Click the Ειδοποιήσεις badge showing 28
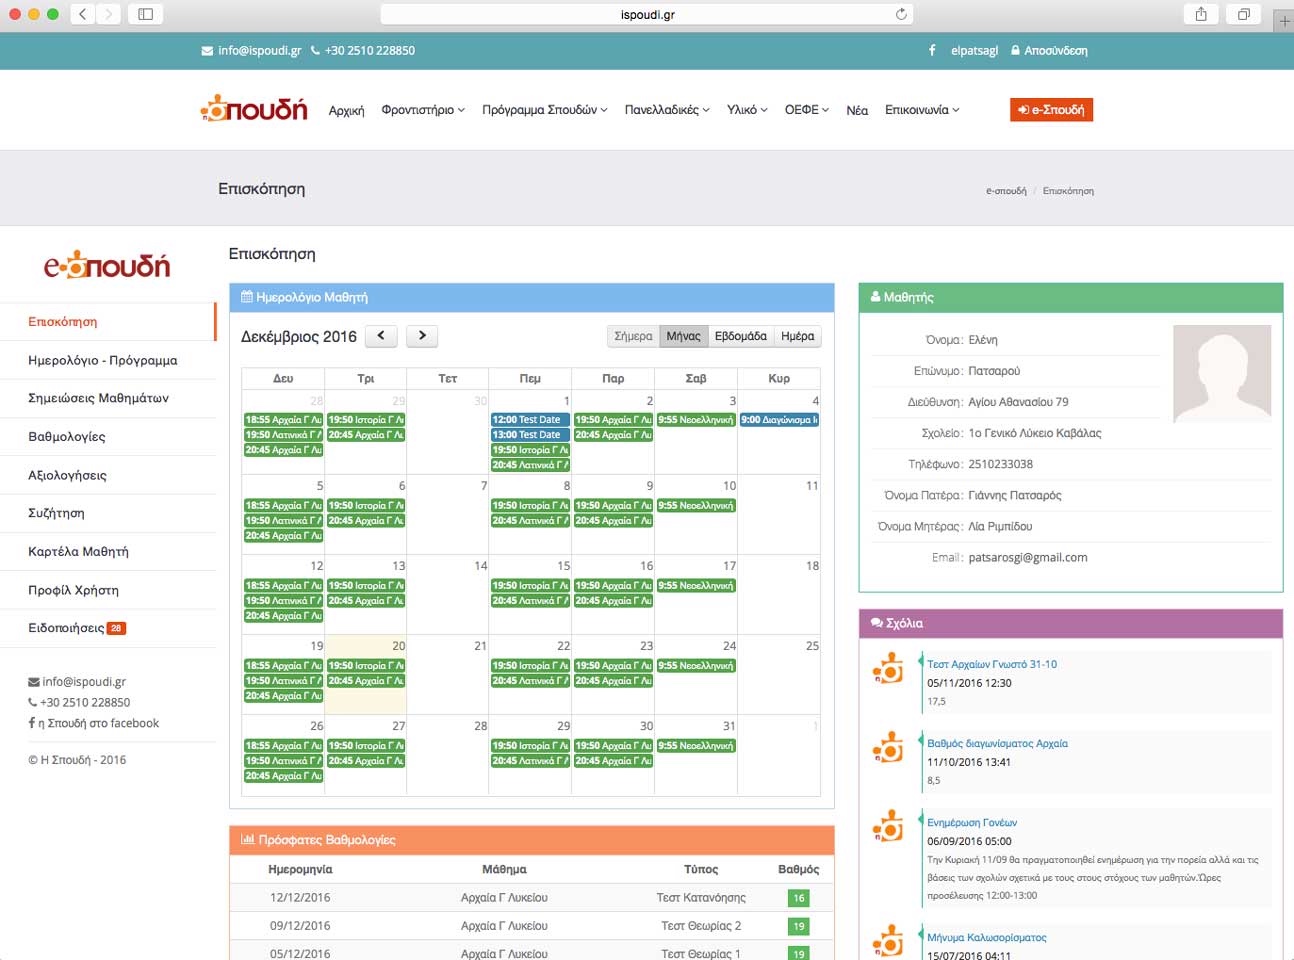 [x=116, y=628]
